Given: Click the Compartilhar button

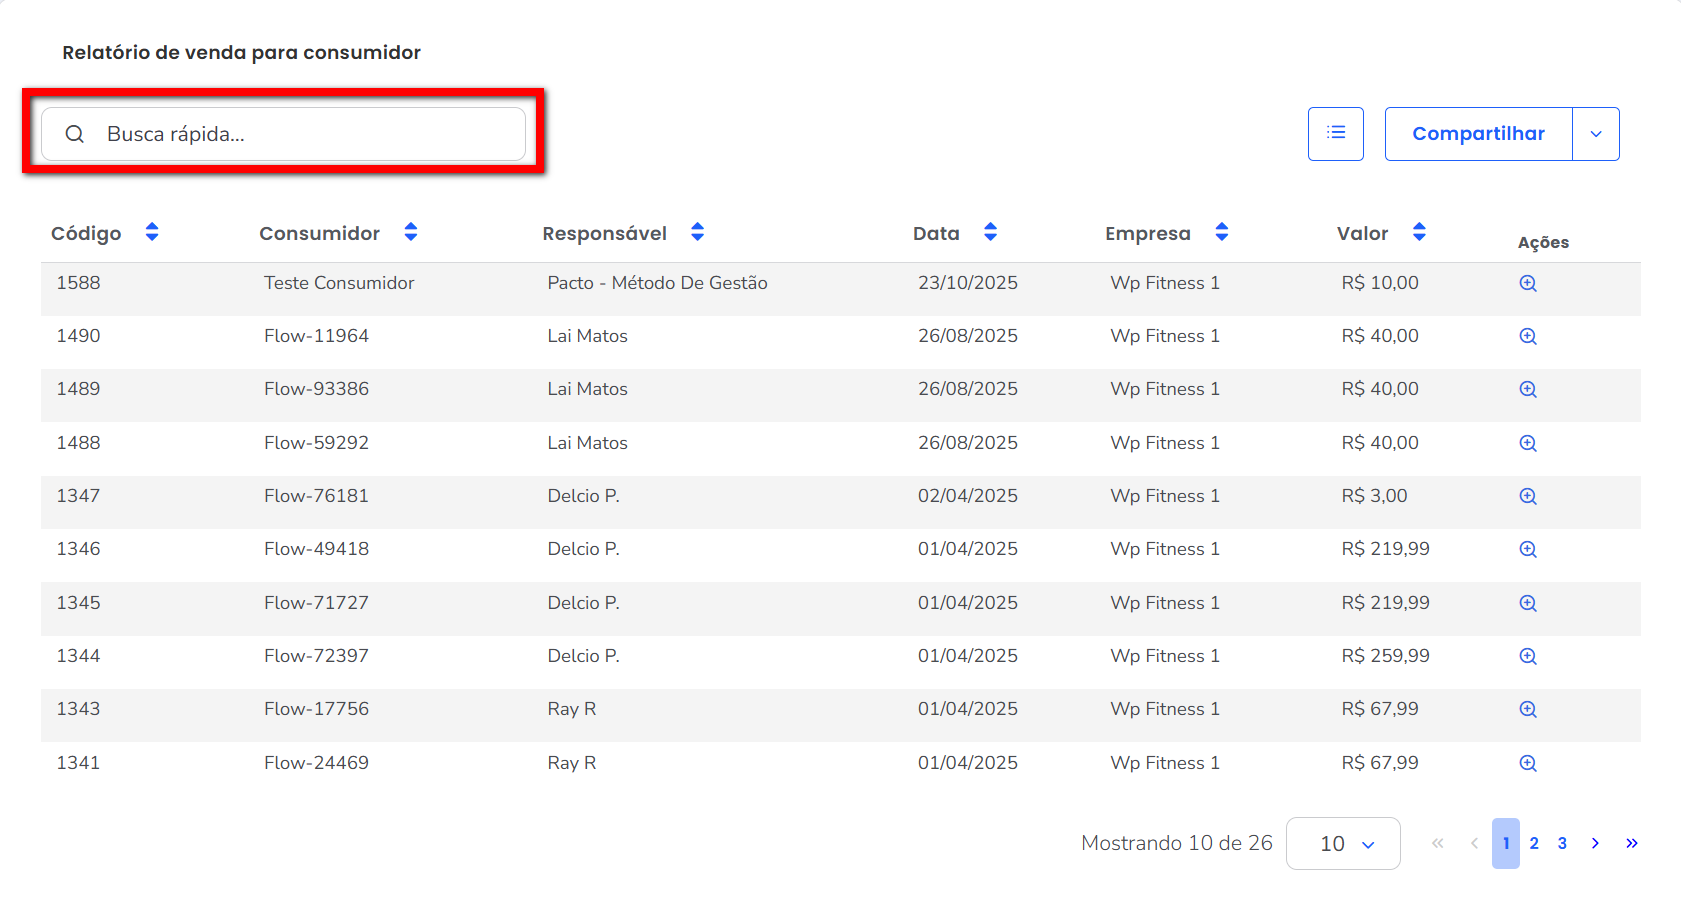Looking at the screenshot, I should tap(1478, 134).
